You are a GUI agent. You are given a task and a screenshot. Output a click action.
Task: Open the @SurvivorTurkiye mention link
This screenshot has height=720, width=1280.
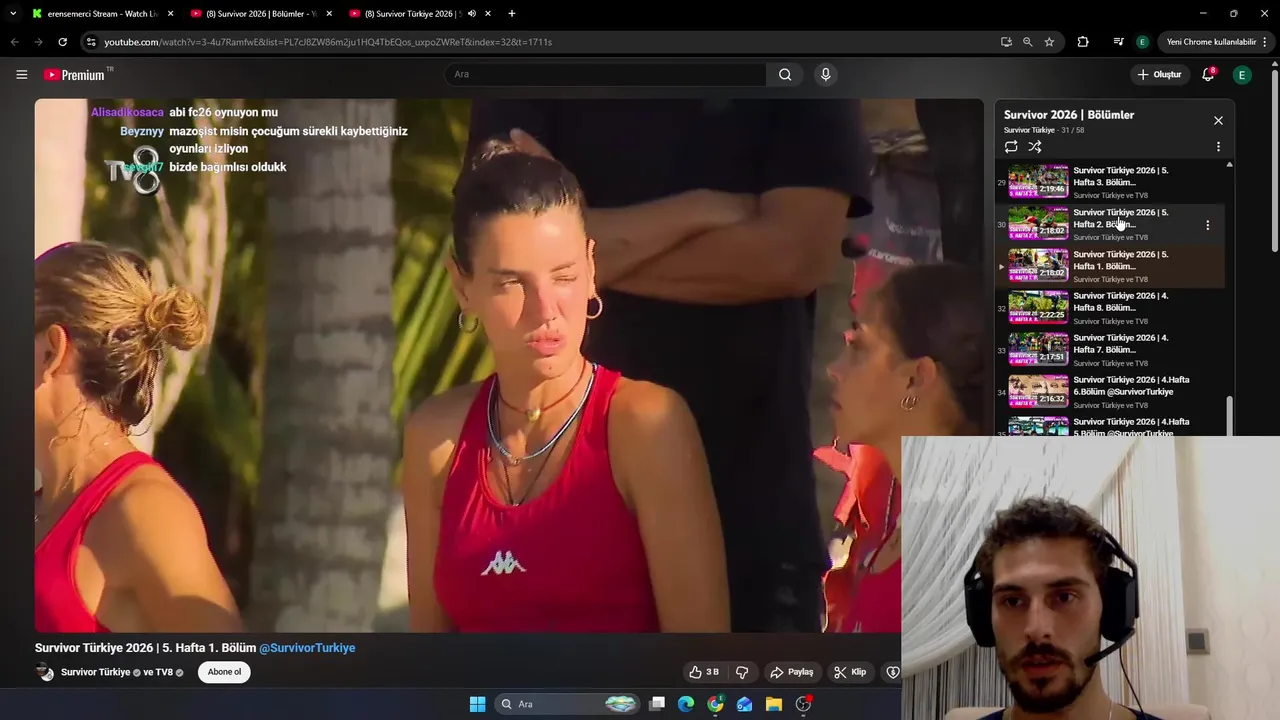(x=307, y=648)
